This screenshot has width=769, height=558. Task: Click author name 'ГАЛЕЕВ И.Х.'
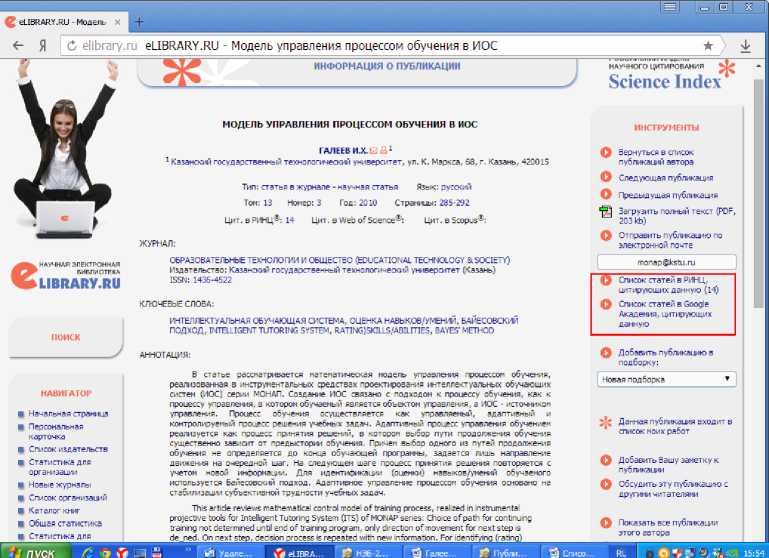(x=343, y=151)
